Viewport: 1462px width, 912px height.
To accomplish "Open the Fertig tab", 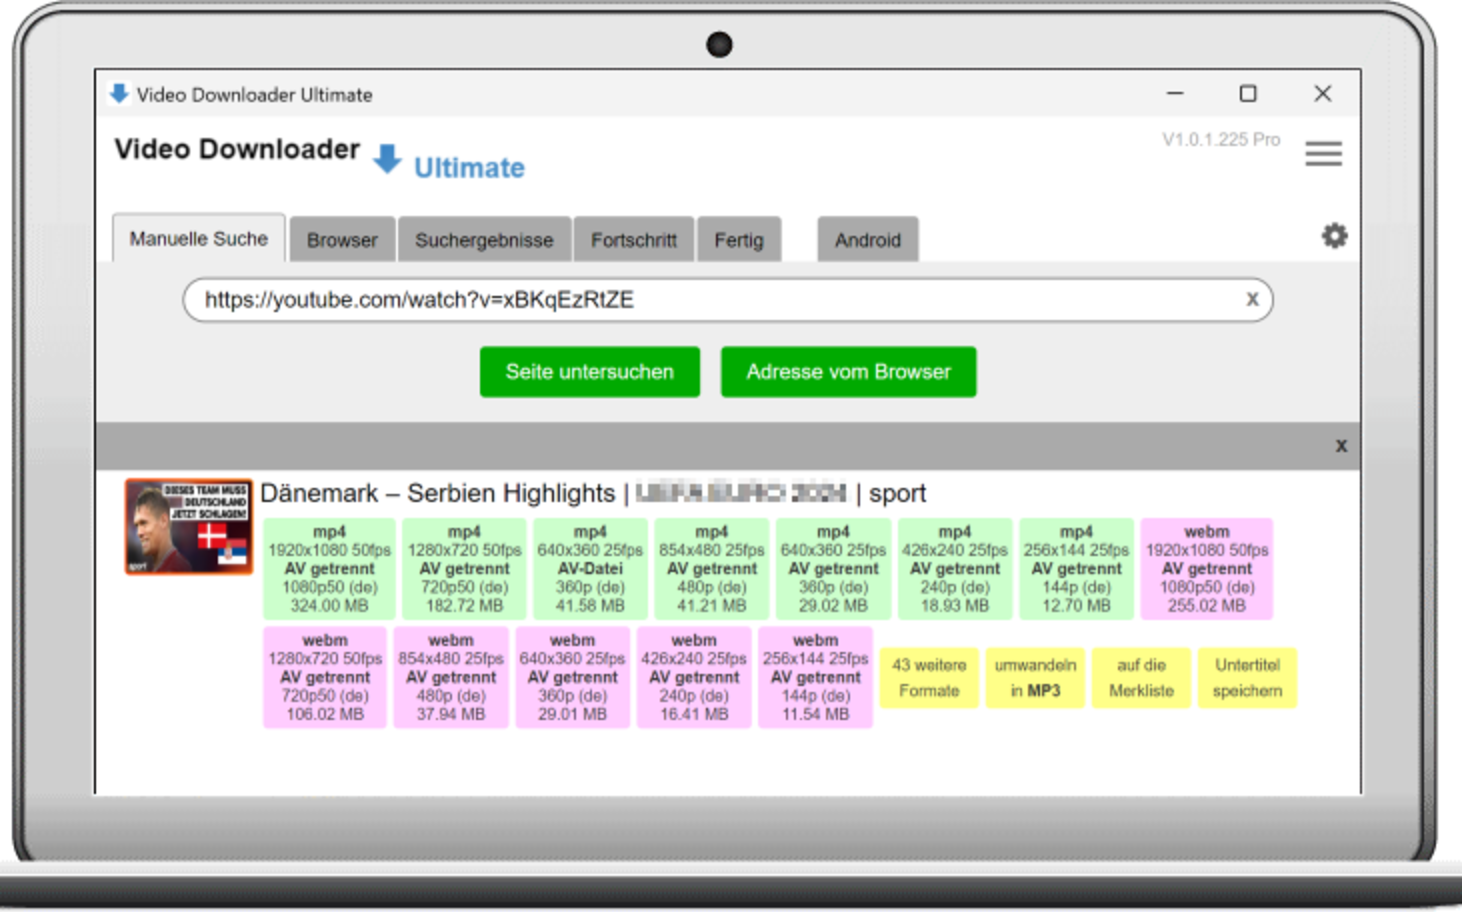I will click(739, 240).
